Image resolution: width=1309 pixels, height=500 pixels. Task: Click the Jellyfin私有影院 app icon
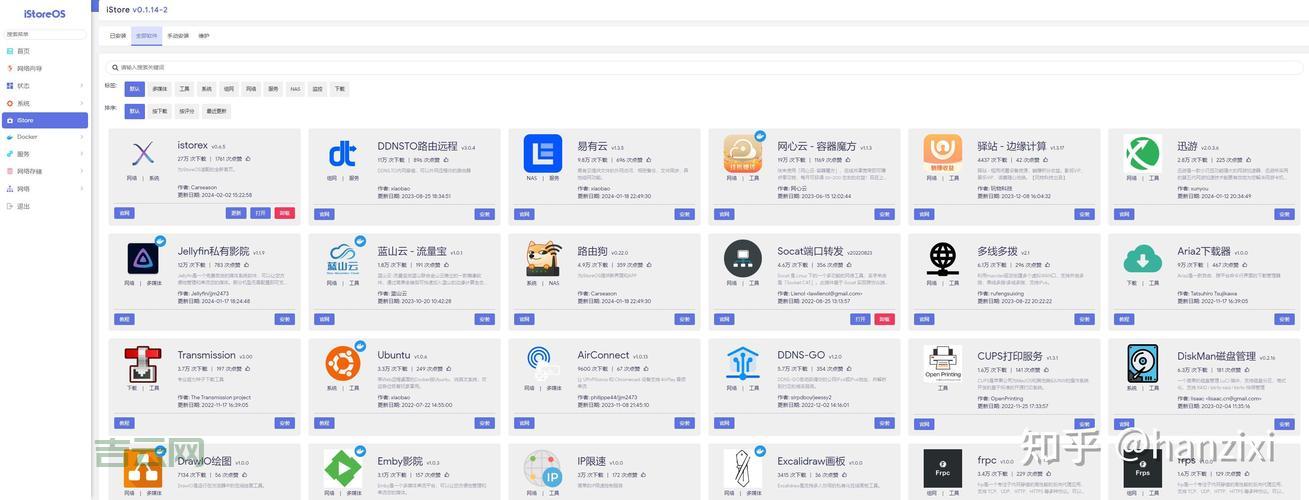[143, 258]
